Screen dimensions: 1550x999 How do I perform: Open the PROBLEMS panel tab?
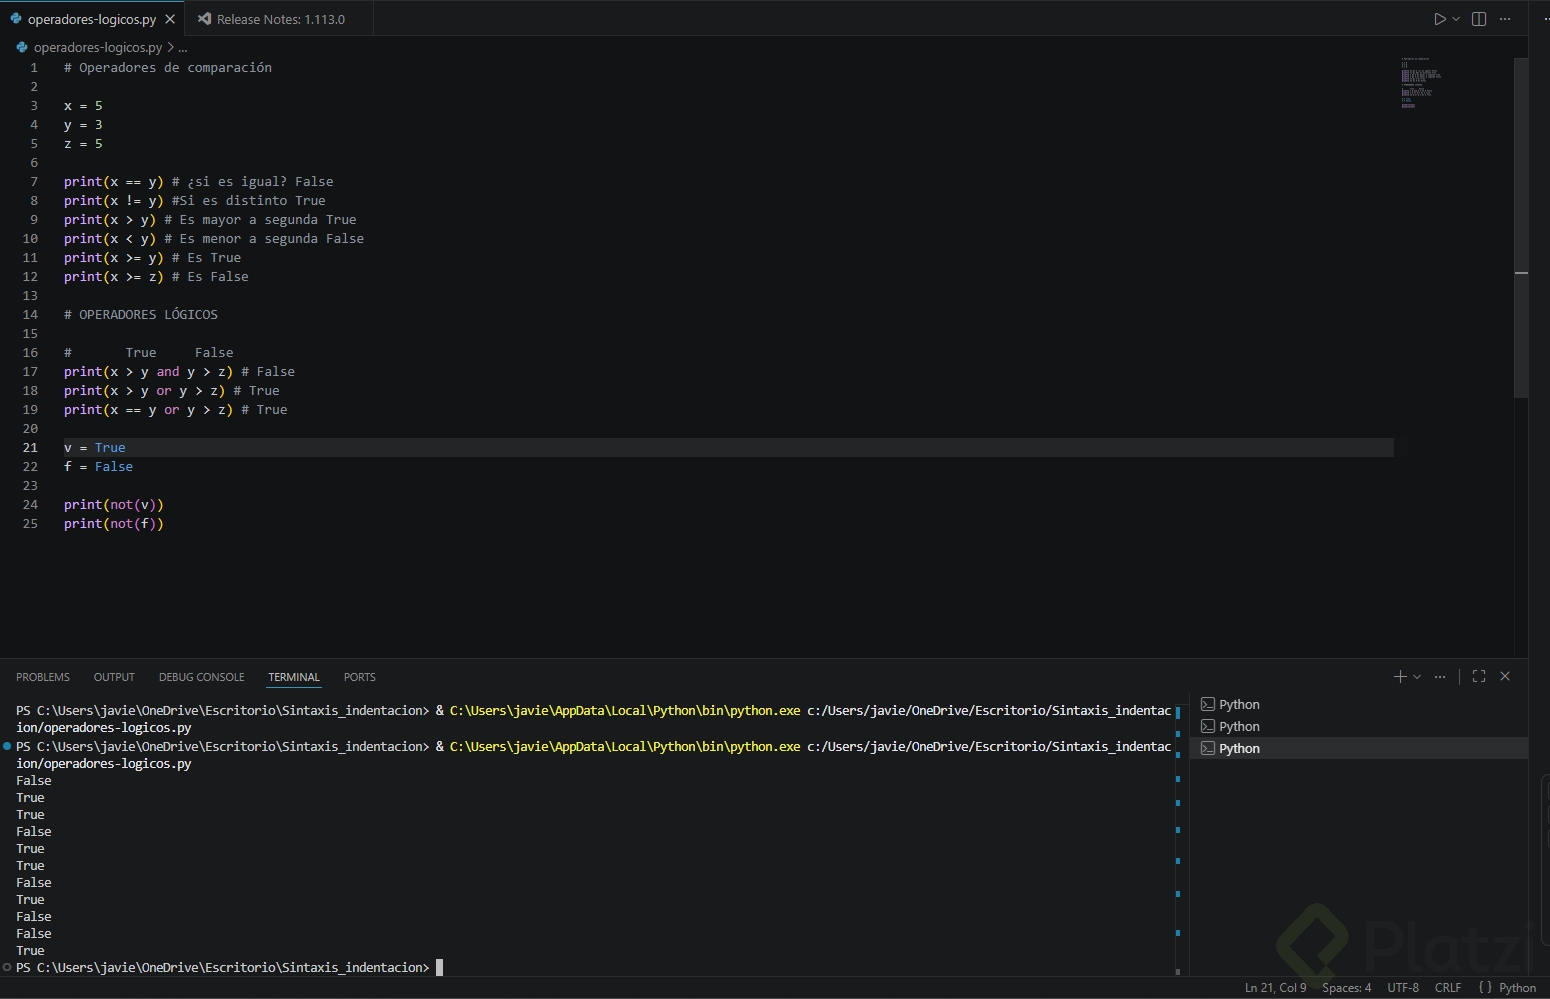click(x=43, y=677)
